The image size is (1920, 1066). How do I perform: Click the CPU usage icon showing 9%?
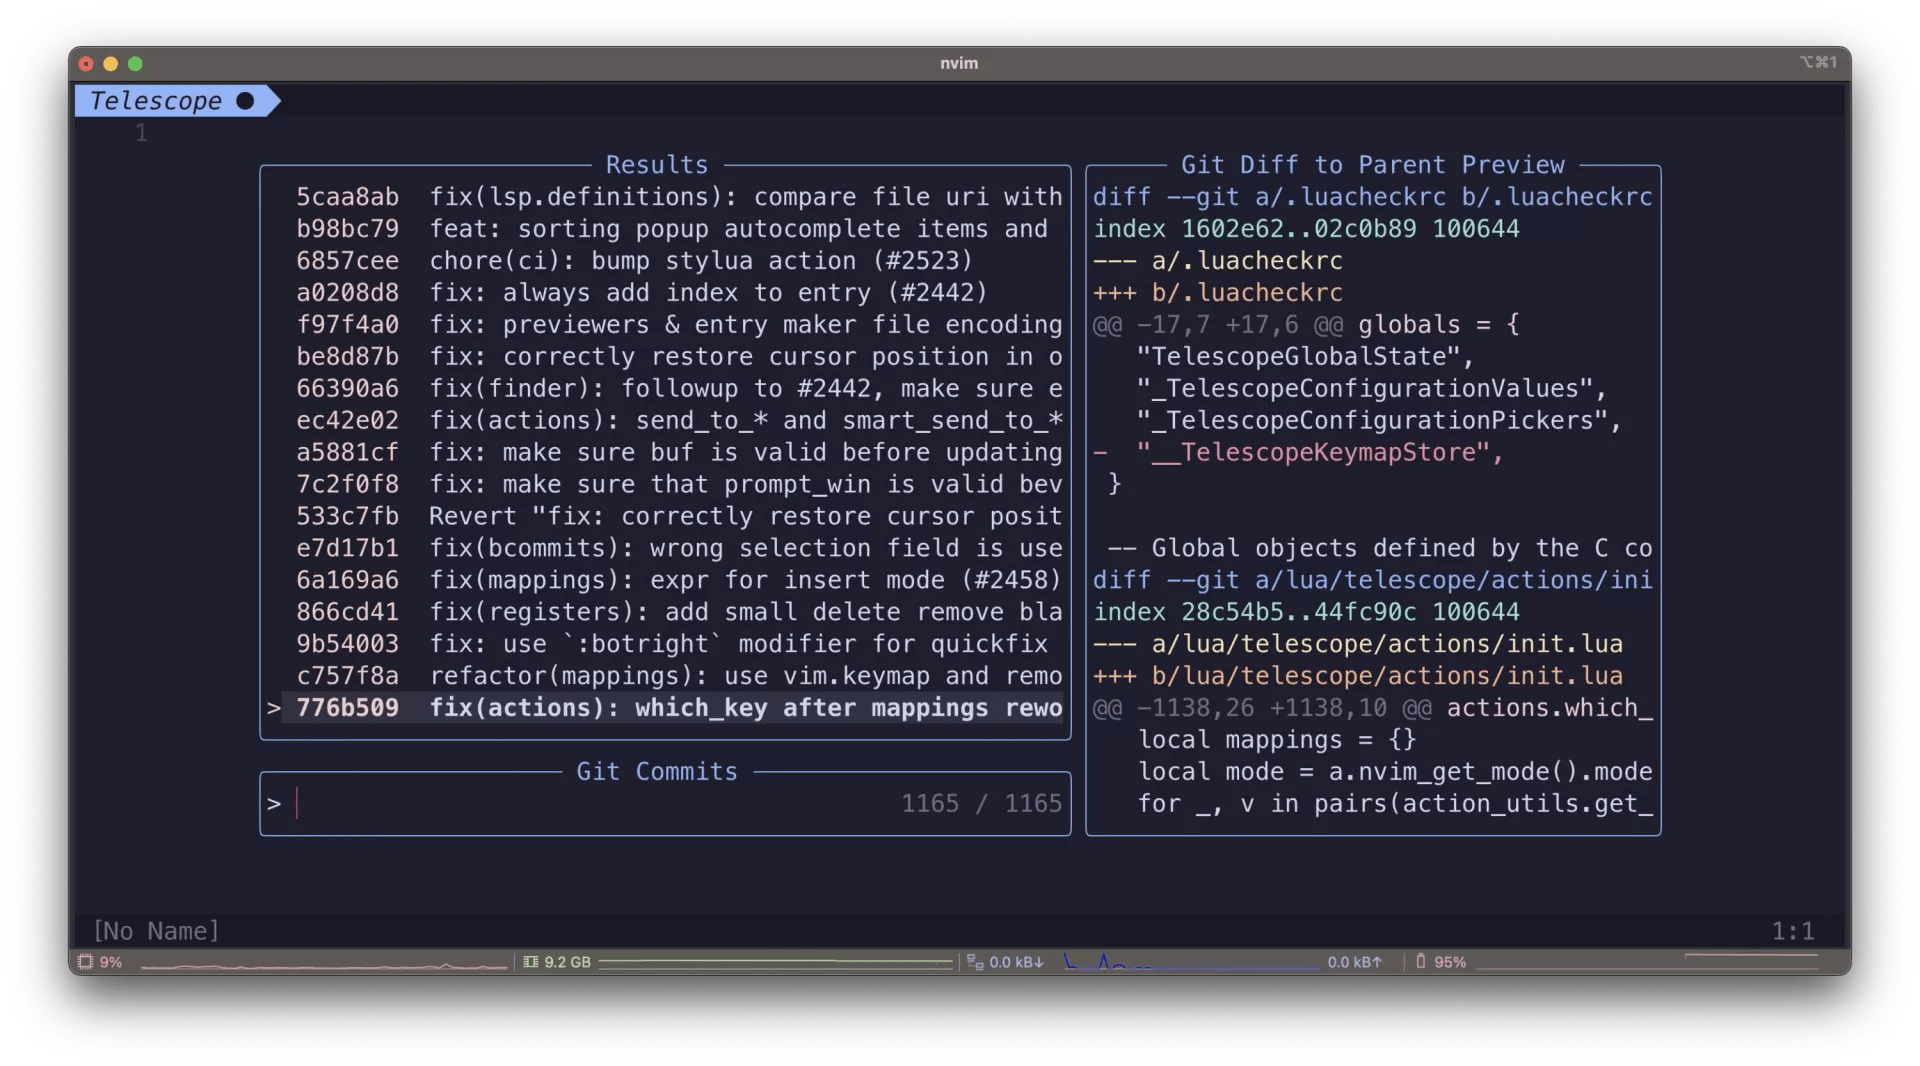pos(86,962)
